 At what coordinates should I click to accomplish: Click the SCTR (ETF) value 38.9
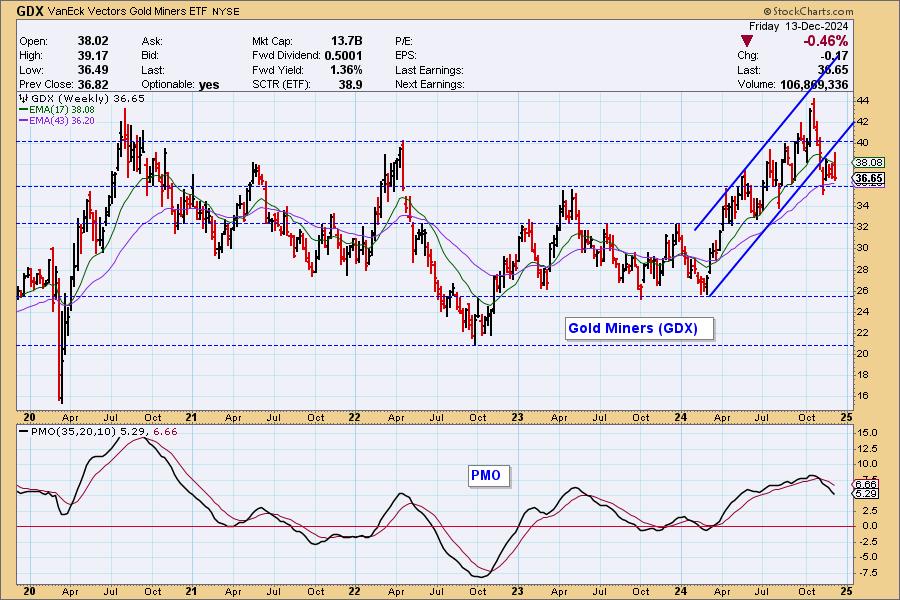[x=351, y=84]
